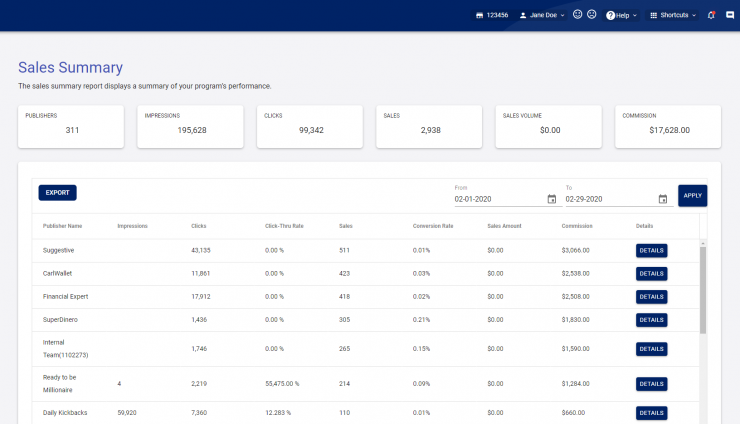
Task: Click the SuperDinero publisher name
Action: point(60,320)
